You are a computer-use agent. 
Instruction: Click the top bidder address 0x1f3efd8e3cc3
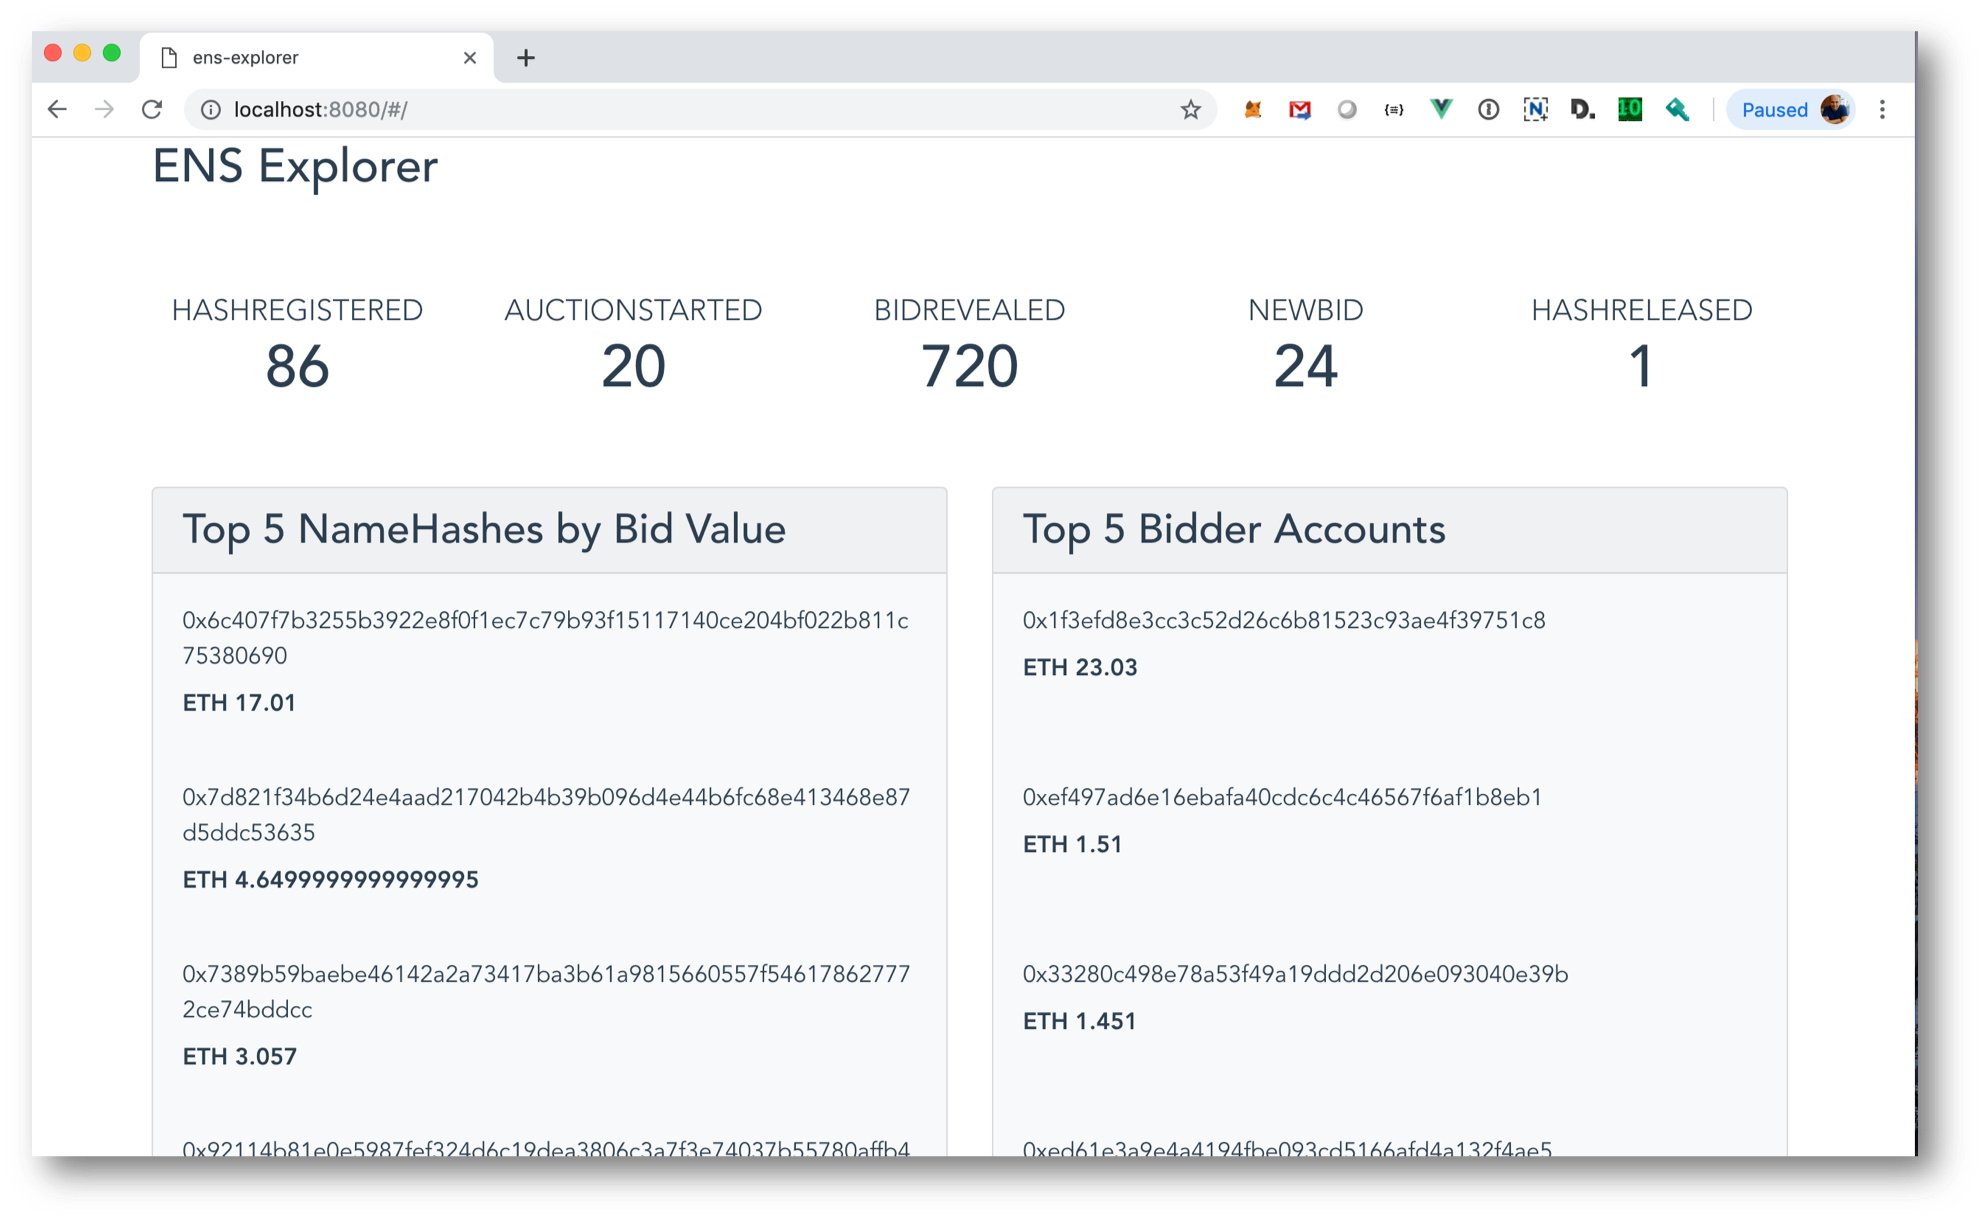tap(1283, 621)
